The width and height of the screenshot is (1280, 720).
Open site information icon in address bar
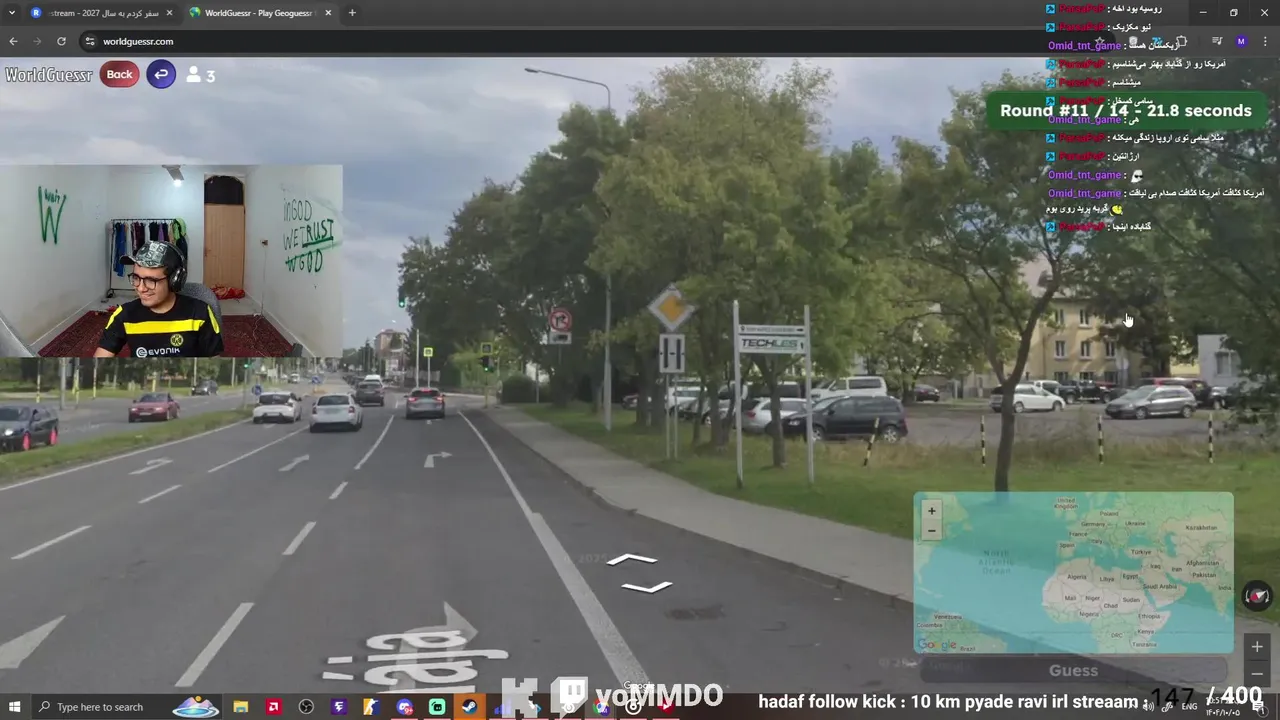tap(90, 41)
